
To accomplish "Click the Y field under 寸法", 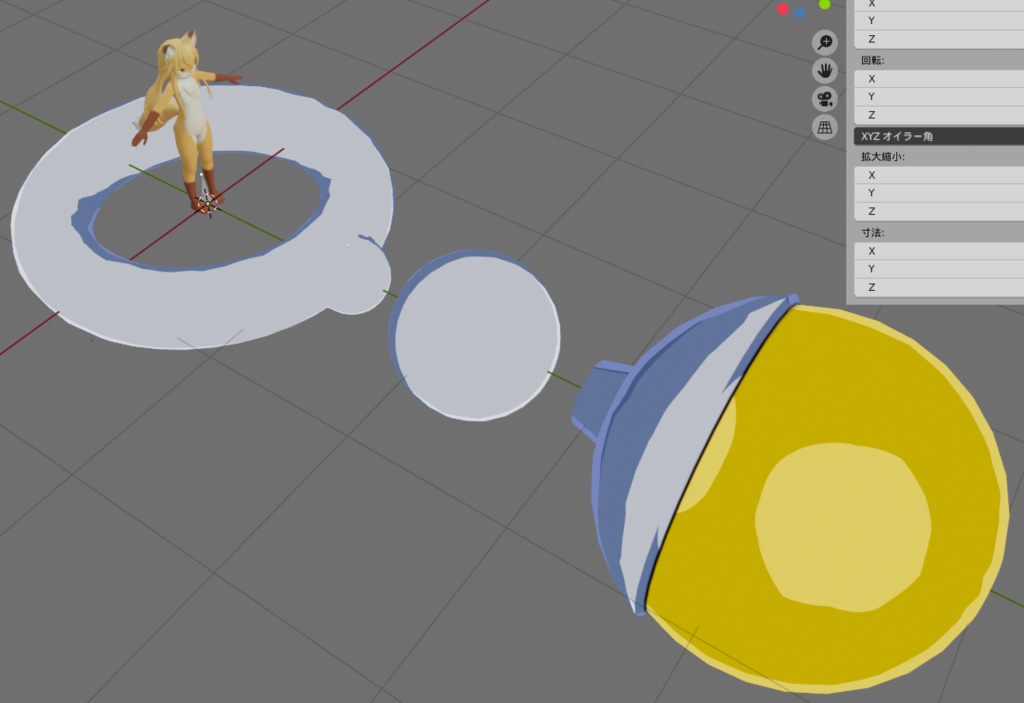I will (x=939, y=269).
